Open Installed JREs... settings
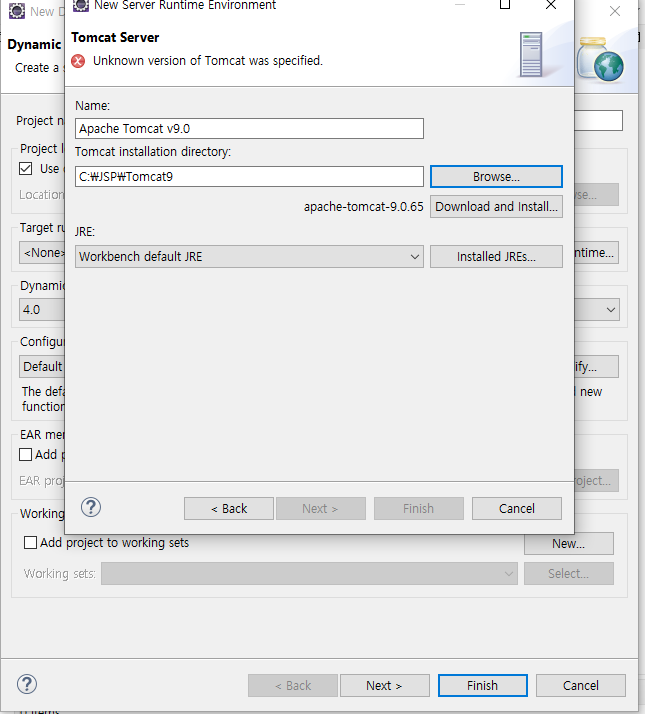 [496, 256]
